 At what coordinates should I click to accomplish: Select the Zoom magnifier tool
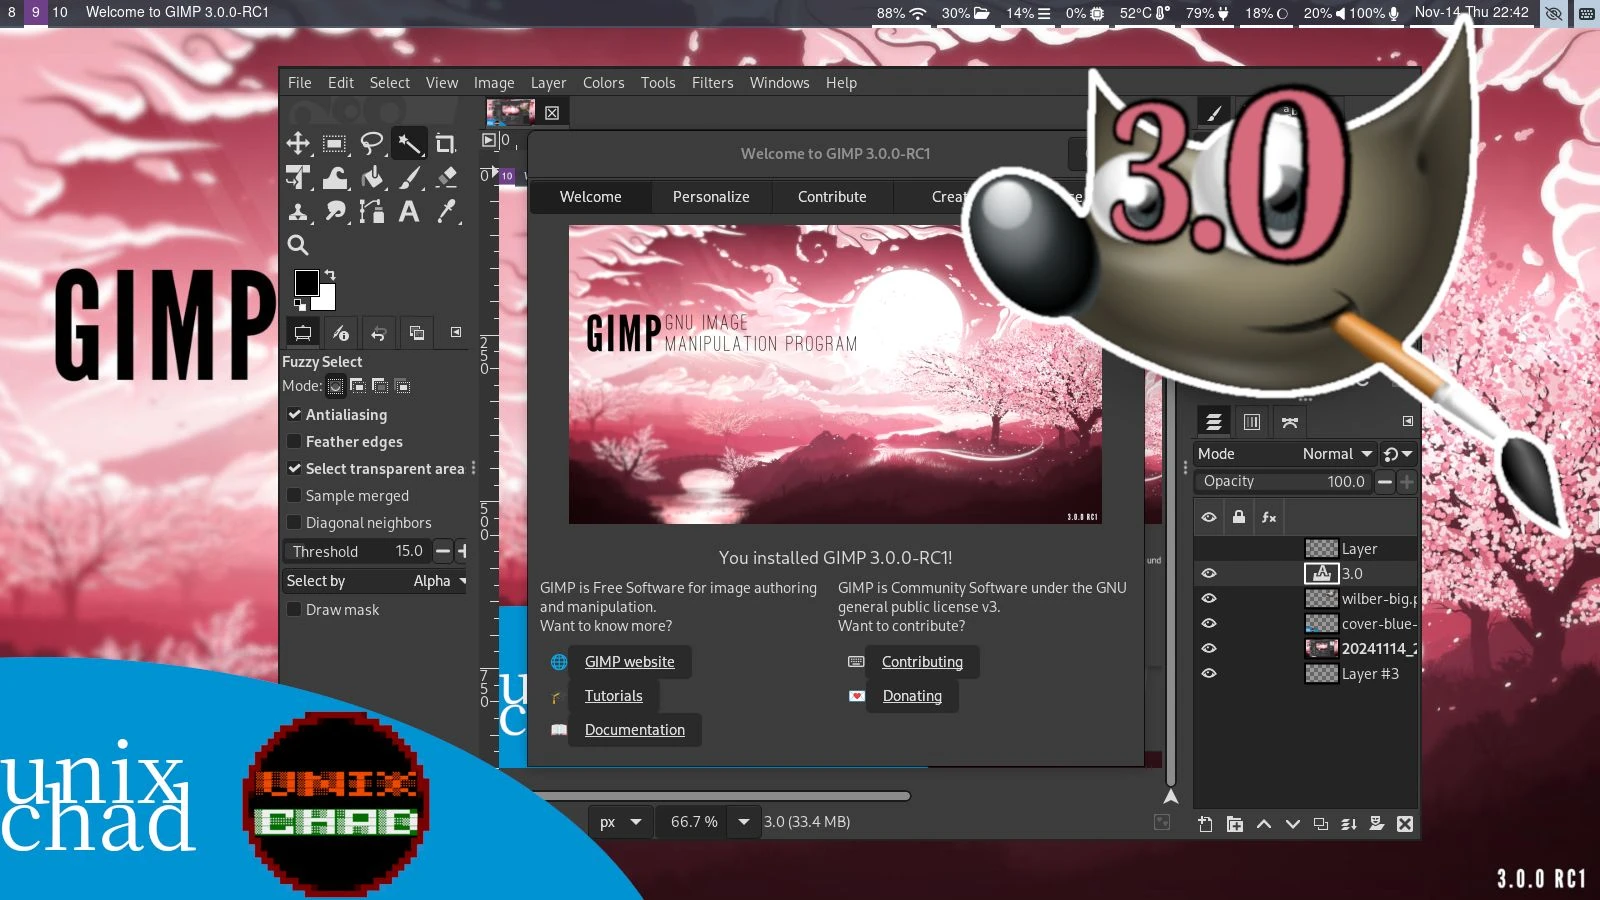[x=298, y=245]
